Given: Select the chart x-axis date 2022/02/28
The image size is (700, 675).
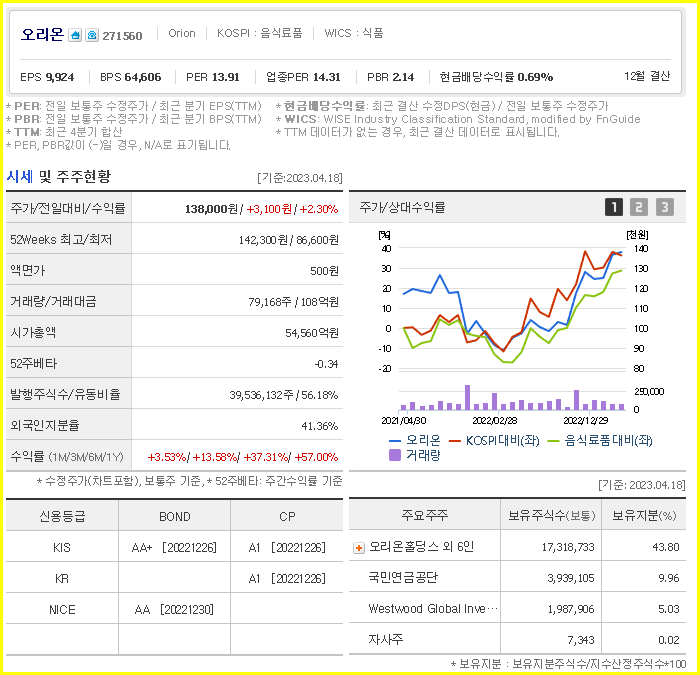Looking at the screenshot, I should click(x=495, y=421).
